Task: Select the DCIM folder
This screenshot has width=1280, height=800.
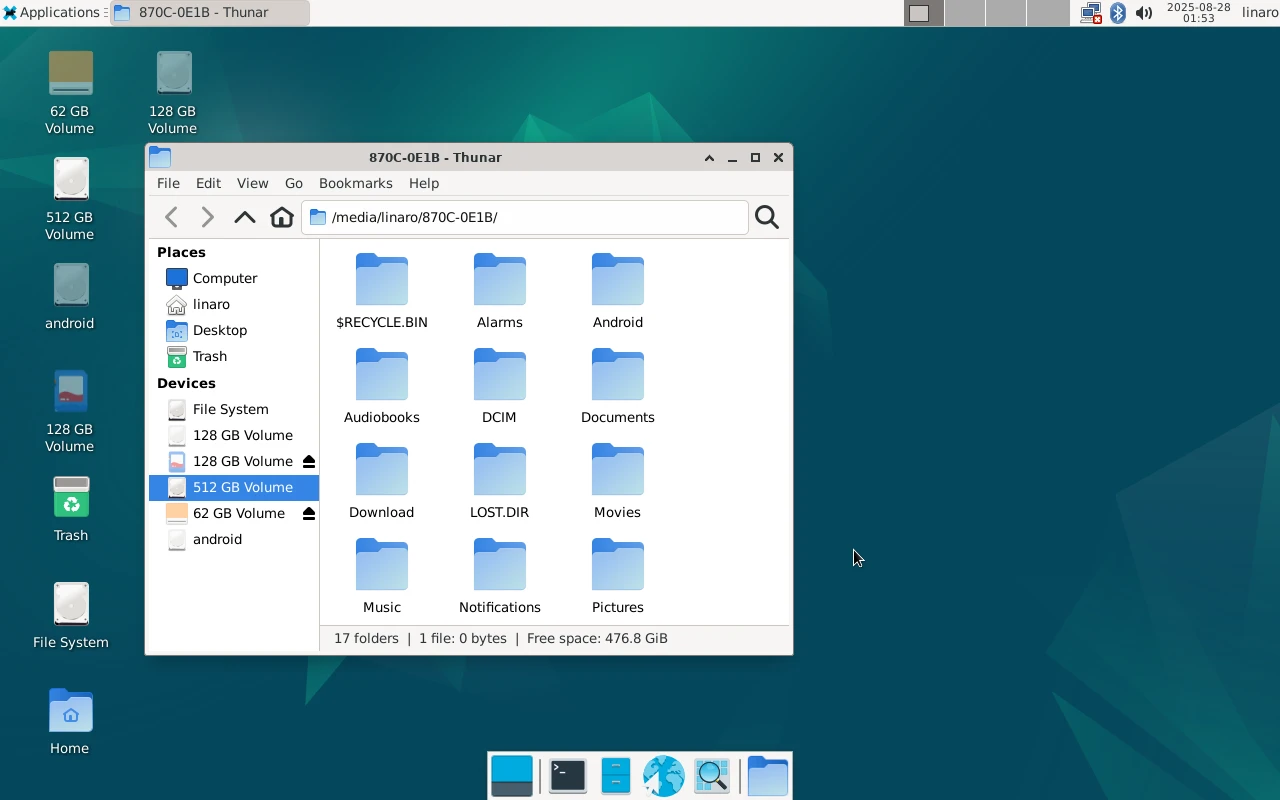Action: [500, 387]
